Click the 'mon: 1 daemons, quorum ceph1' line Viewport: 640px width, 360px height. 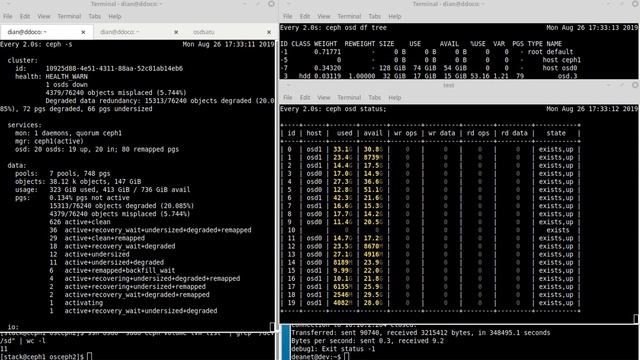coord(68,133)
